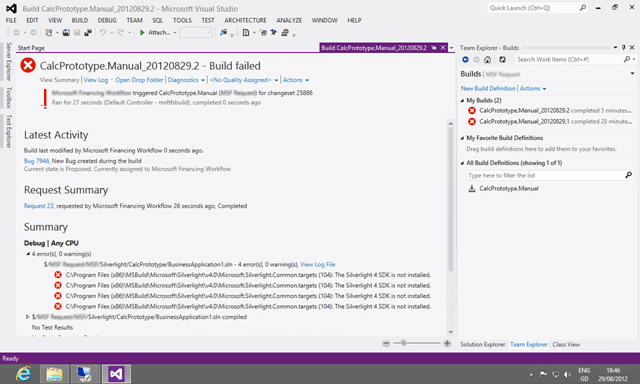Viewport: 640px width, 384px height.
Task: Click the Visual Studio taskbar icon
Action: 116,374
